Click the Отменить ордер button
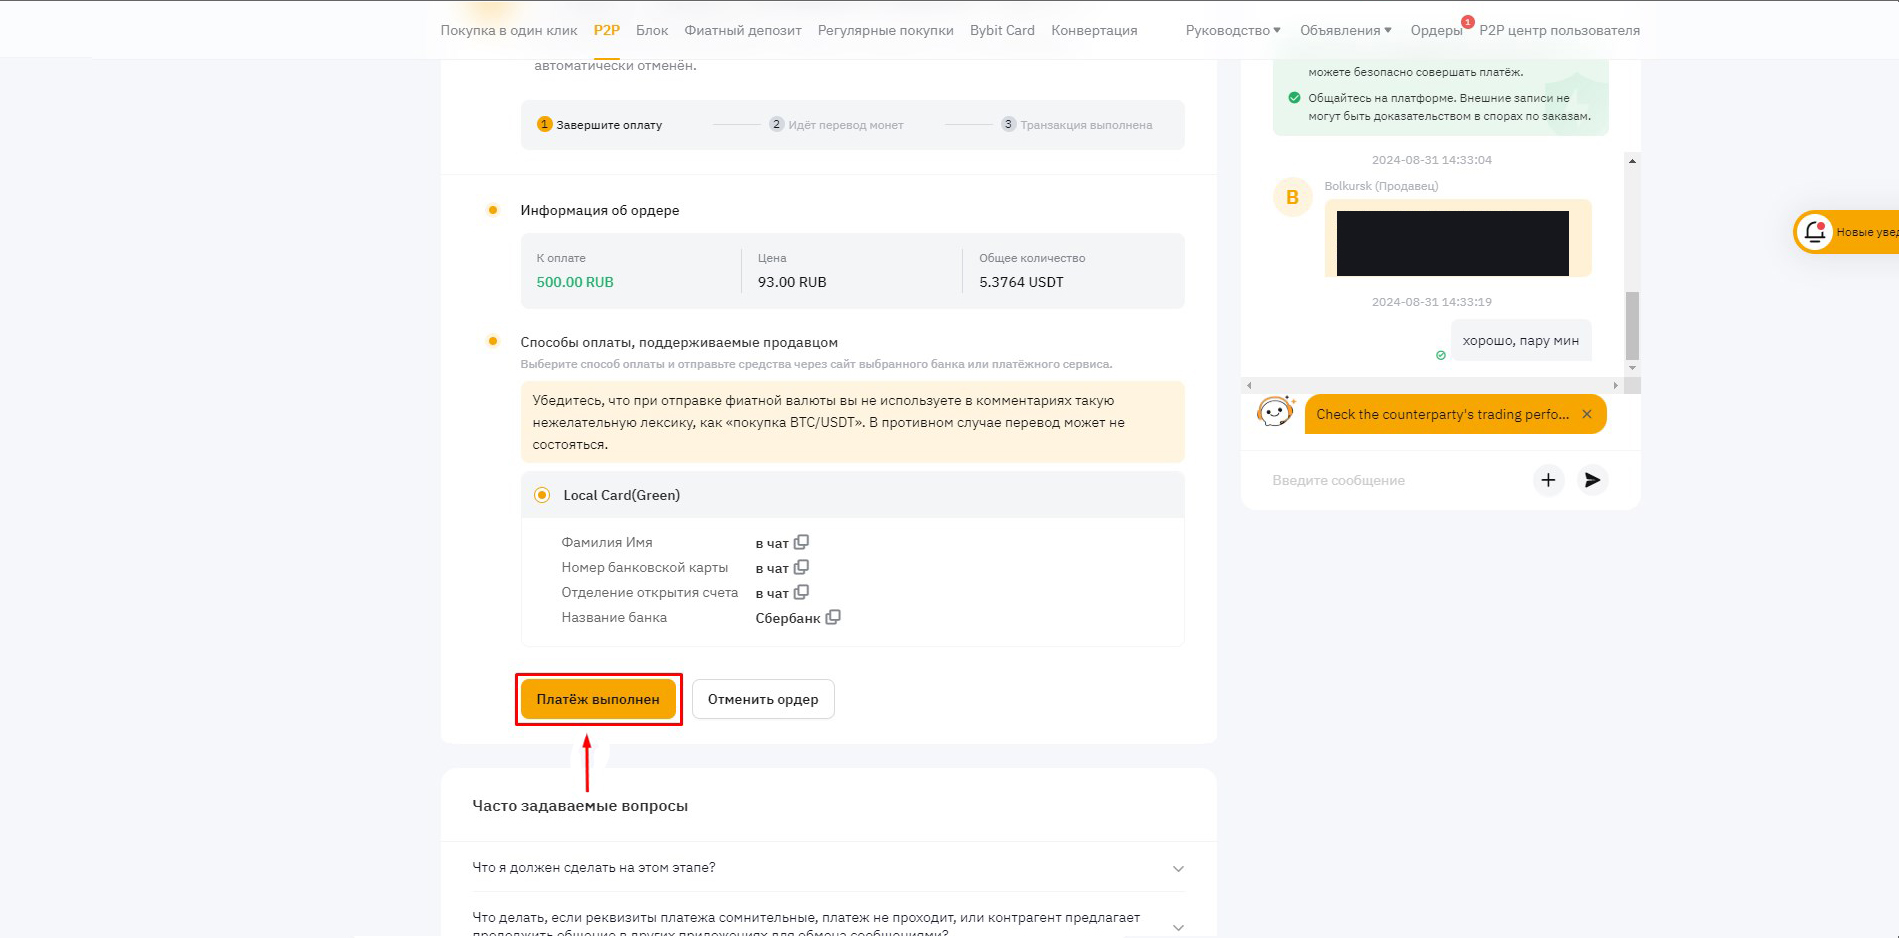This screenshot has height=938, width=1899. click(763, 699)
